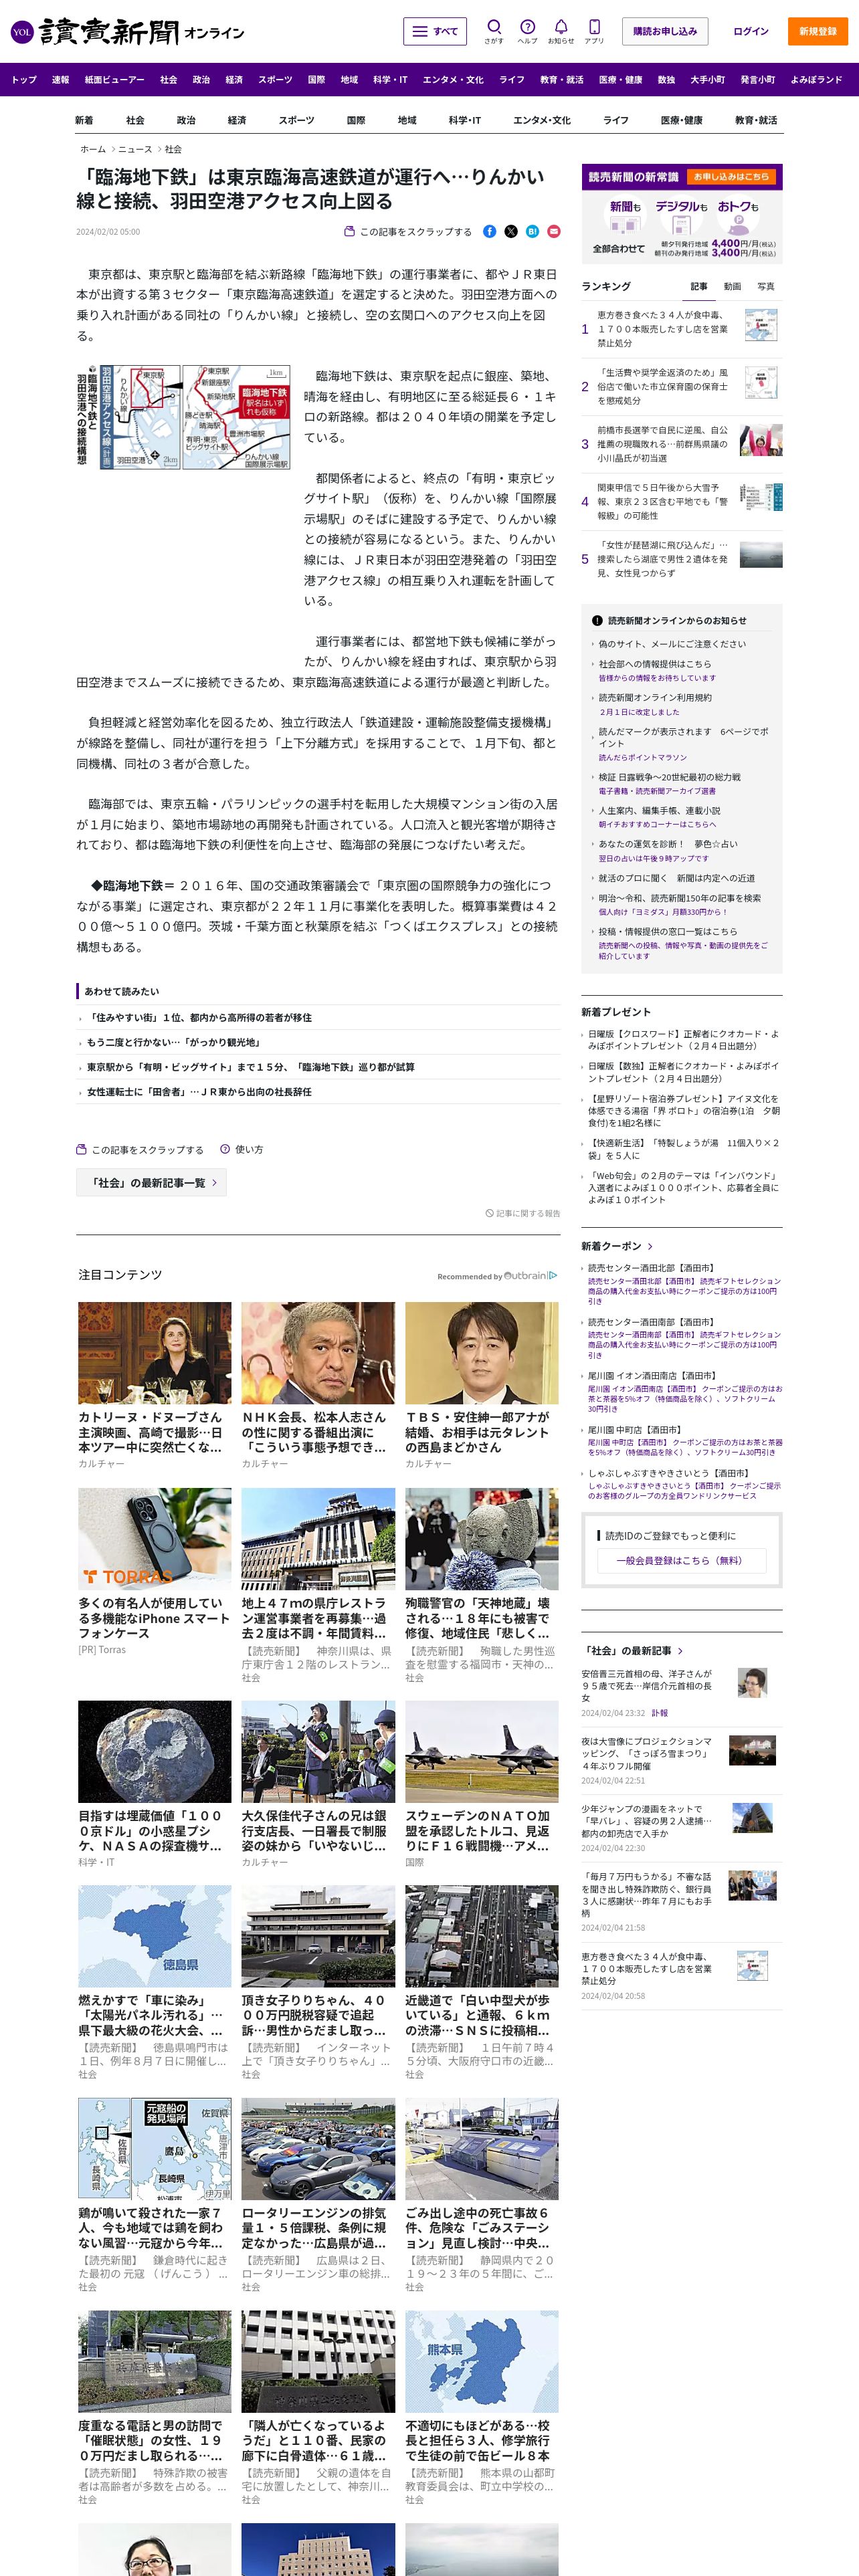
Task: Open 科学・IT in the secondary navigation
Action: (465, 120)
